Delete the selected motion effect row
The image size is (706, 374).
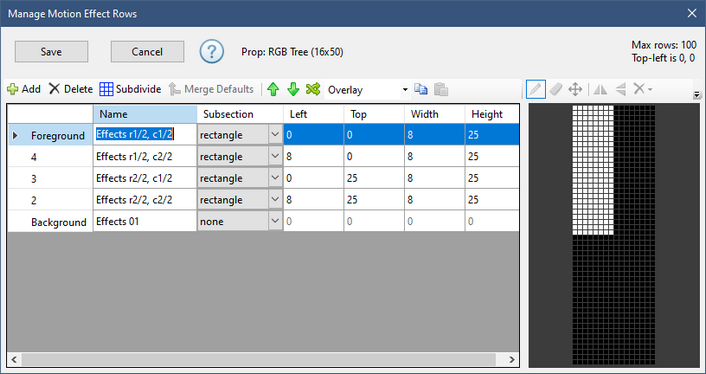tap(71, 89)
